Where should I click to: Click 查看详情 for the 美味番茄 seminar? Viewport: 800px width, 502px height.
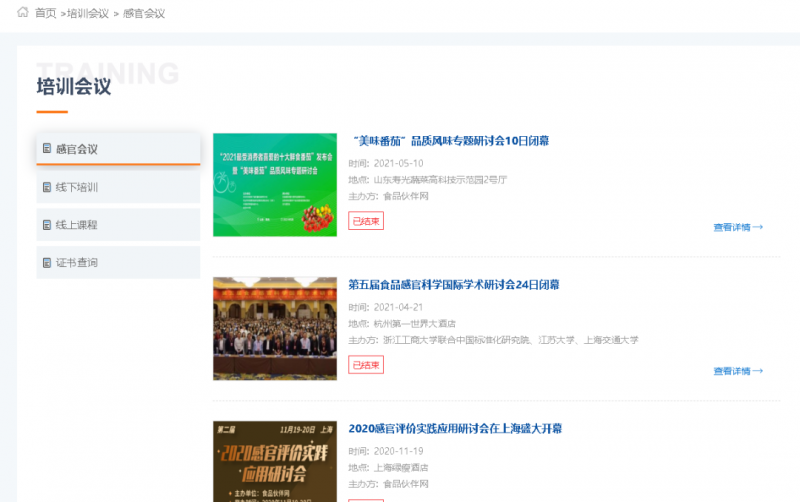[x=738, y=227]
